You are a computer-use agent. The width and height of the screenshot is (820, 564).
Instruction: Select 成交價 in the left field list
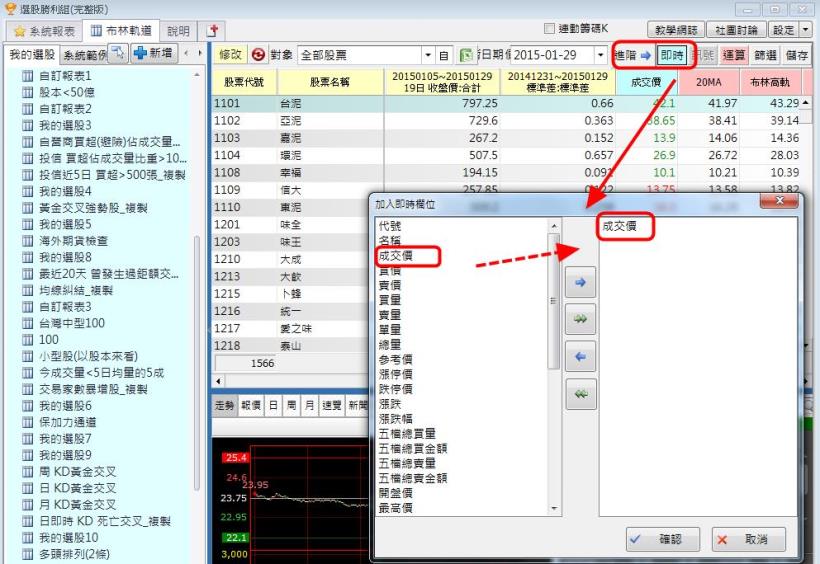396,256
